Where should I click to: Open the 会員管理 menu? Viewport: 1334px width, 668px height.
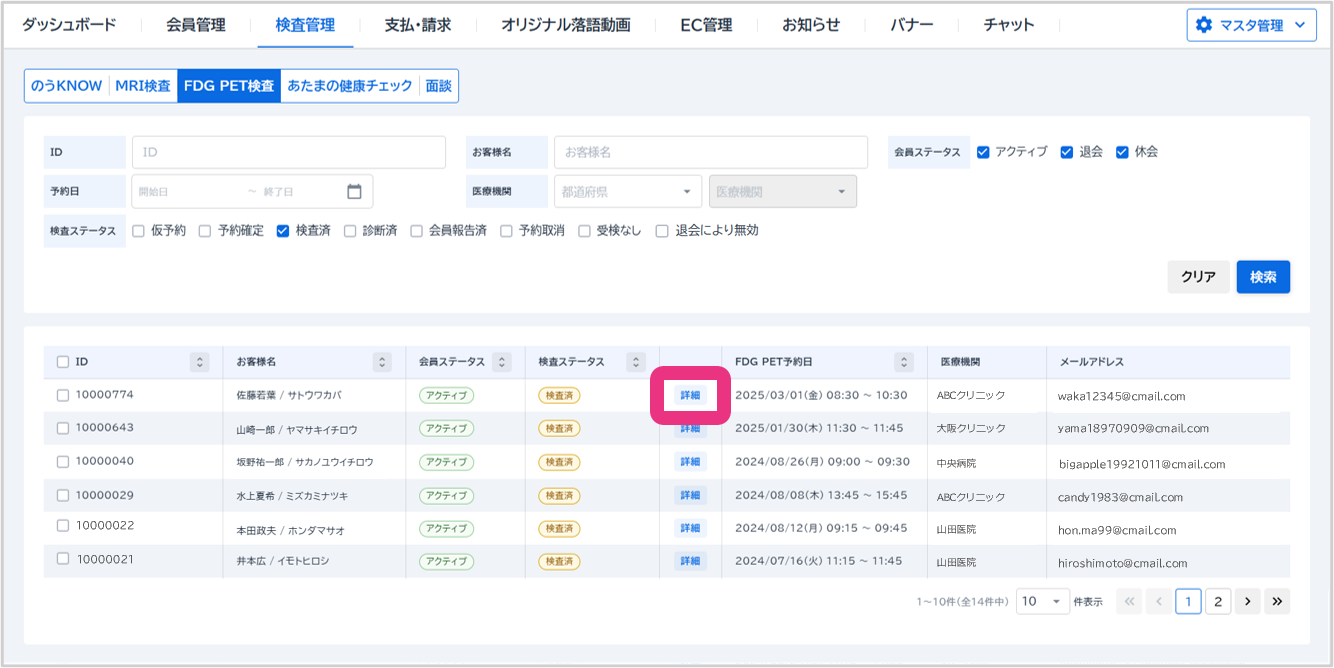pyautogui.click(x=196, y=25)
